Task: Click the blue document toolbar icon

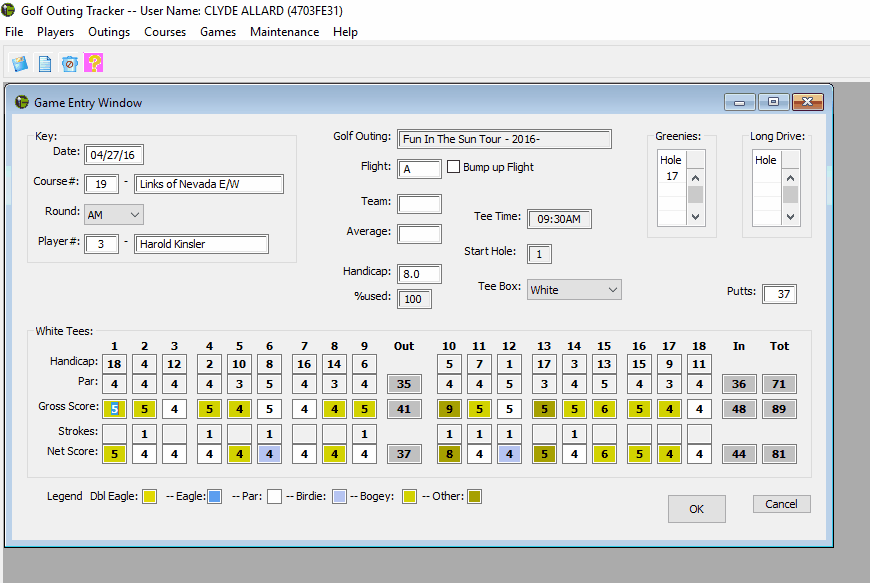Action: 45,63
